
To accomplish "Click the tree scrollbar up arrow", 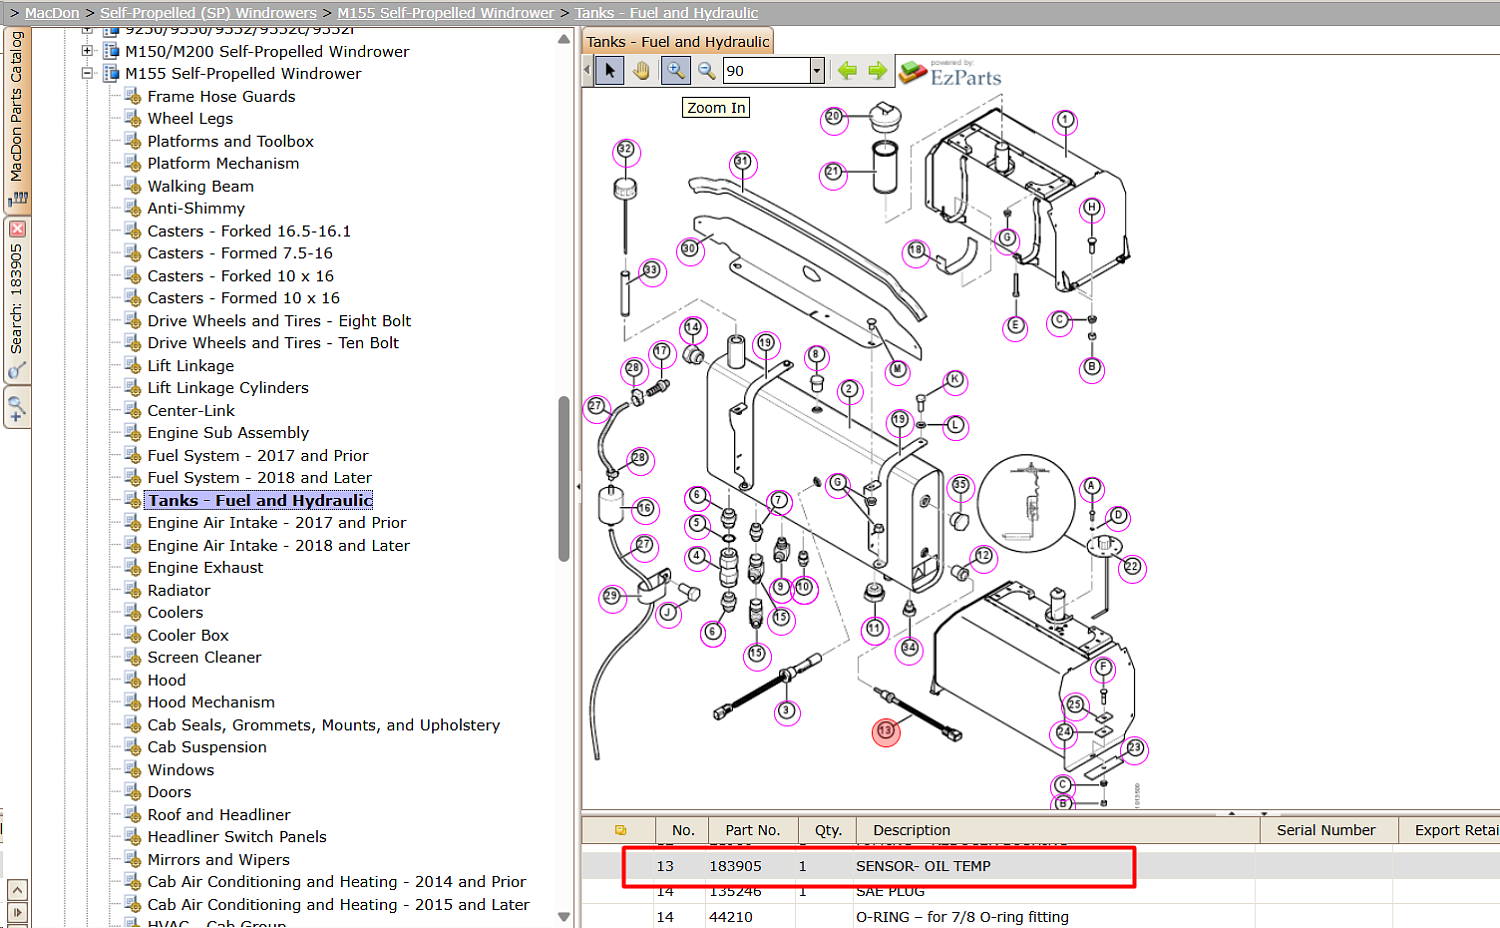I will tap(564, 40).
